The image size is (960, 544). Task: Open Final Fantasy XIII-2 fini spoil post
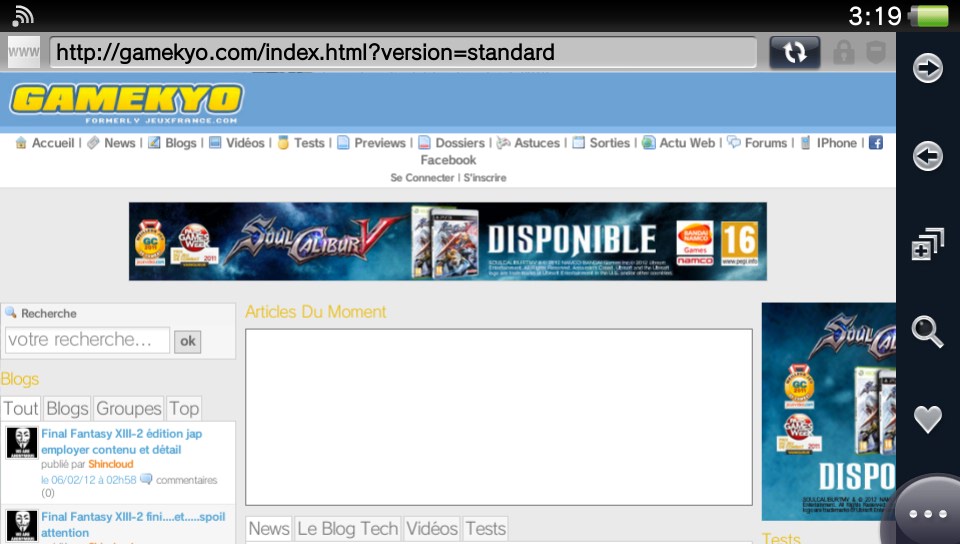[133, 524]
